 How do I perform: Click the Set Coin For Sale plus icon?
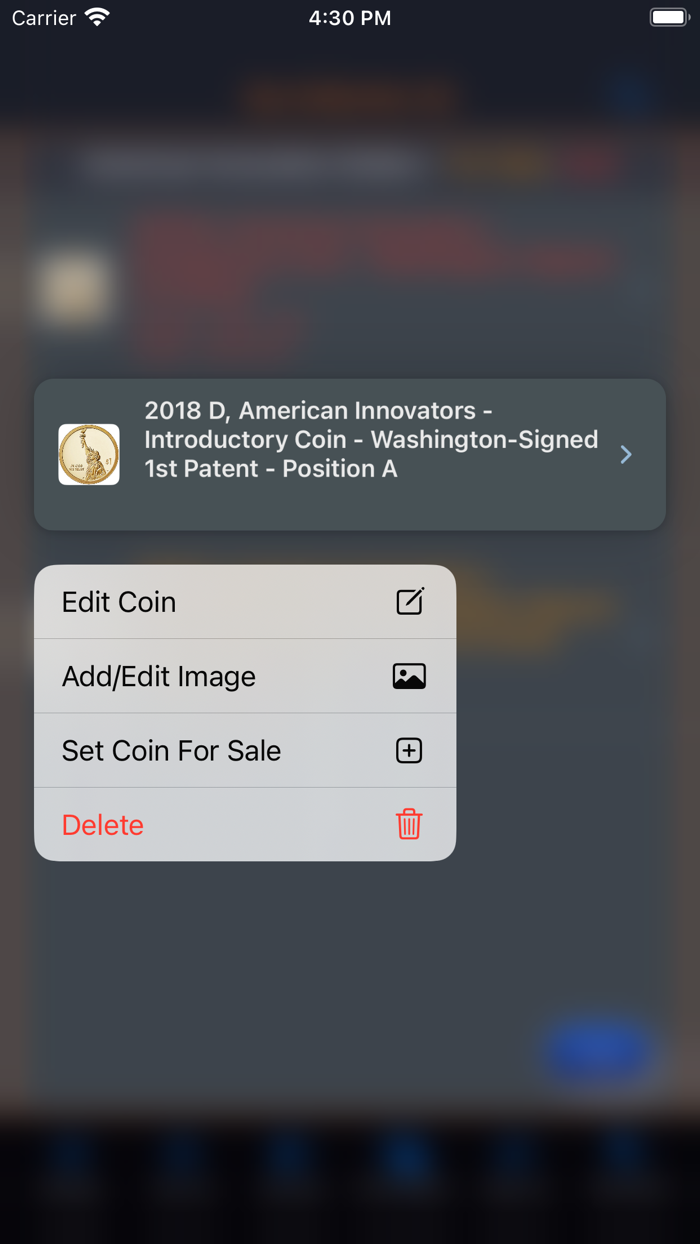coord(409,750)
